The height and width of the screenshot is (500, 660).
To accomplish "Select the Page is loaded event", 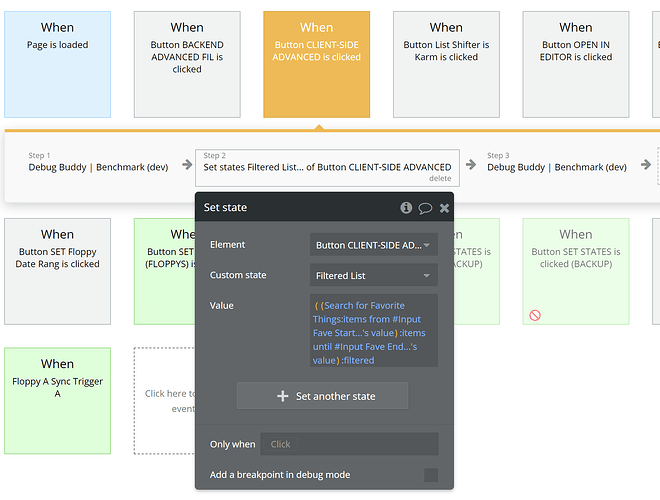I will [57, 65].
